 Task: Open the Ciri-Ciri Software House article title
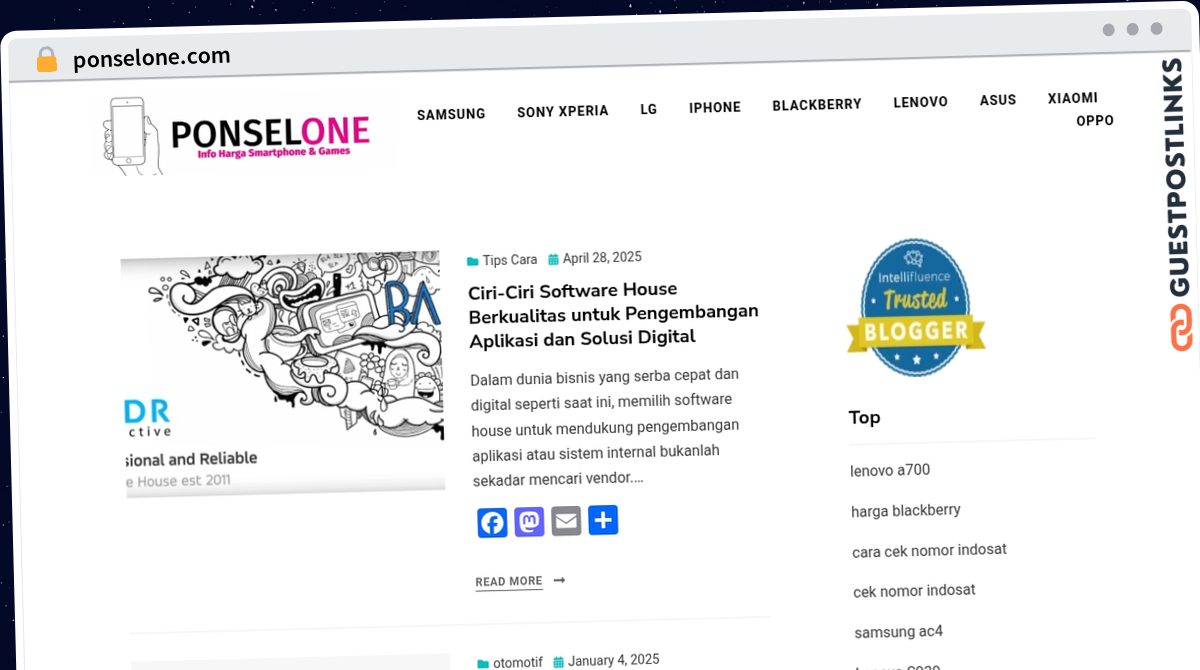point(613,314)
